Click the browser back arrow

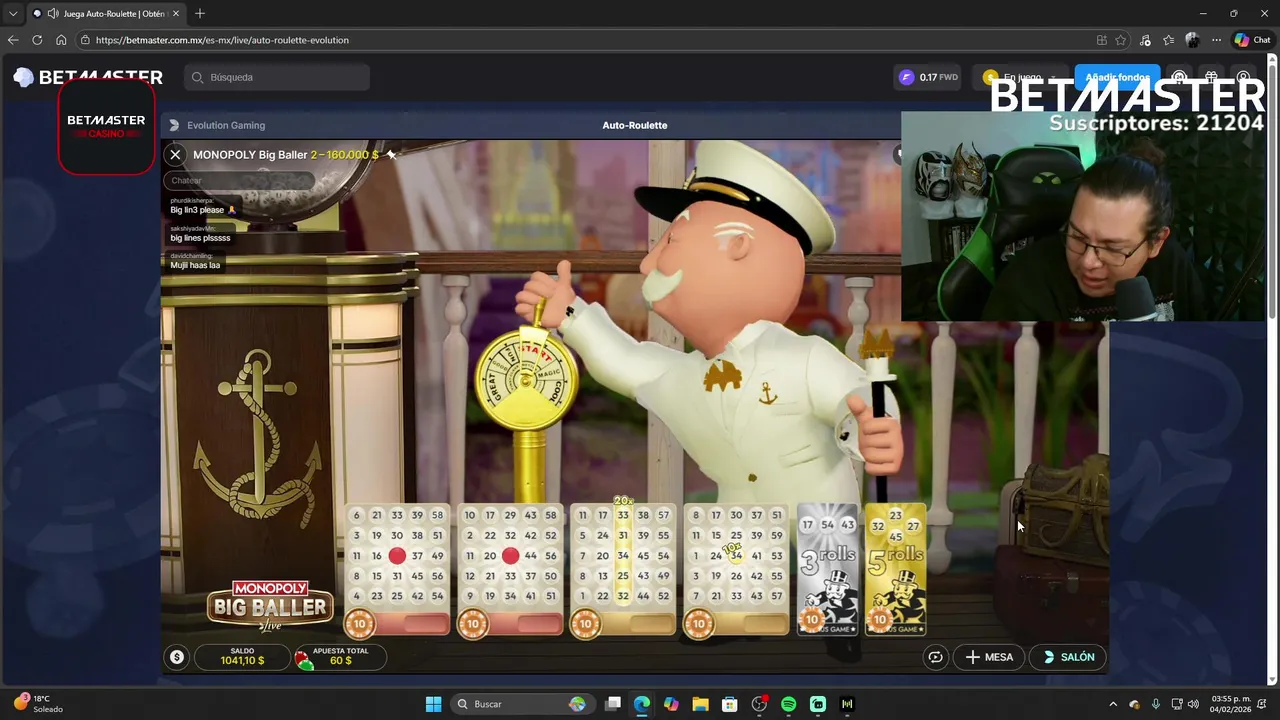[x=13, y=40]
